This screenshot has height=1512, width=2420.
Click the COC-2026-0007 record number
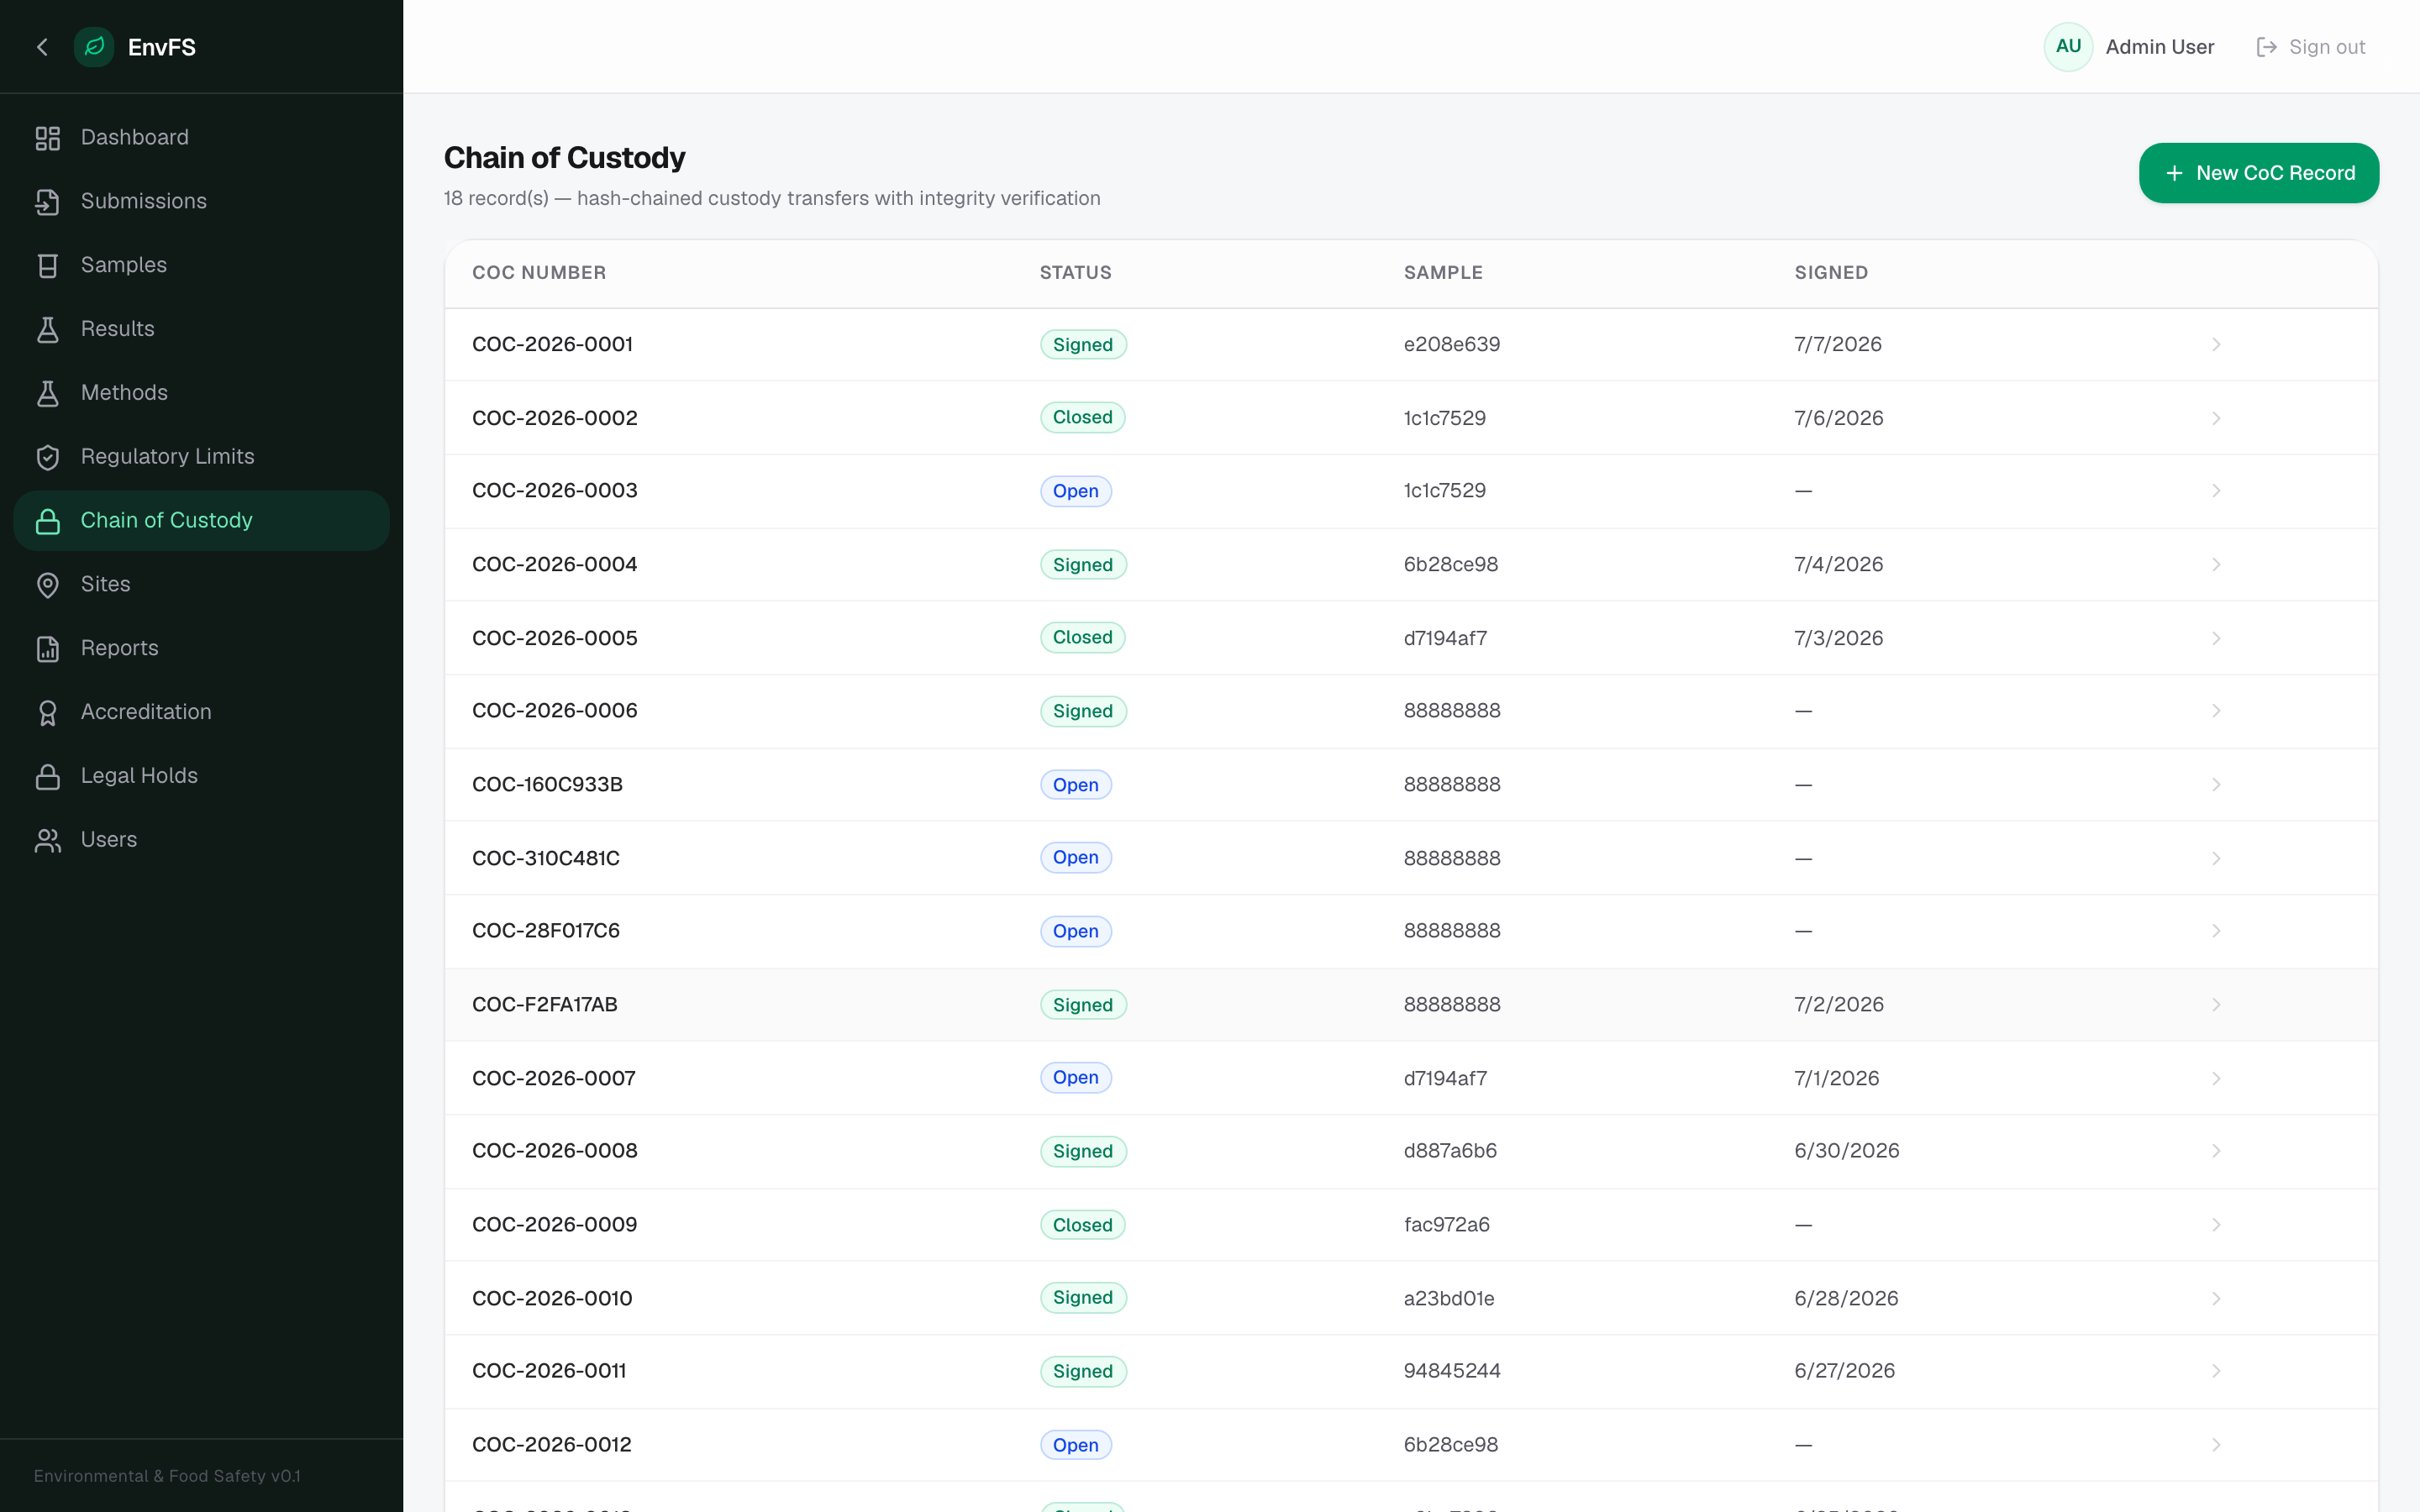[553, 1078]
